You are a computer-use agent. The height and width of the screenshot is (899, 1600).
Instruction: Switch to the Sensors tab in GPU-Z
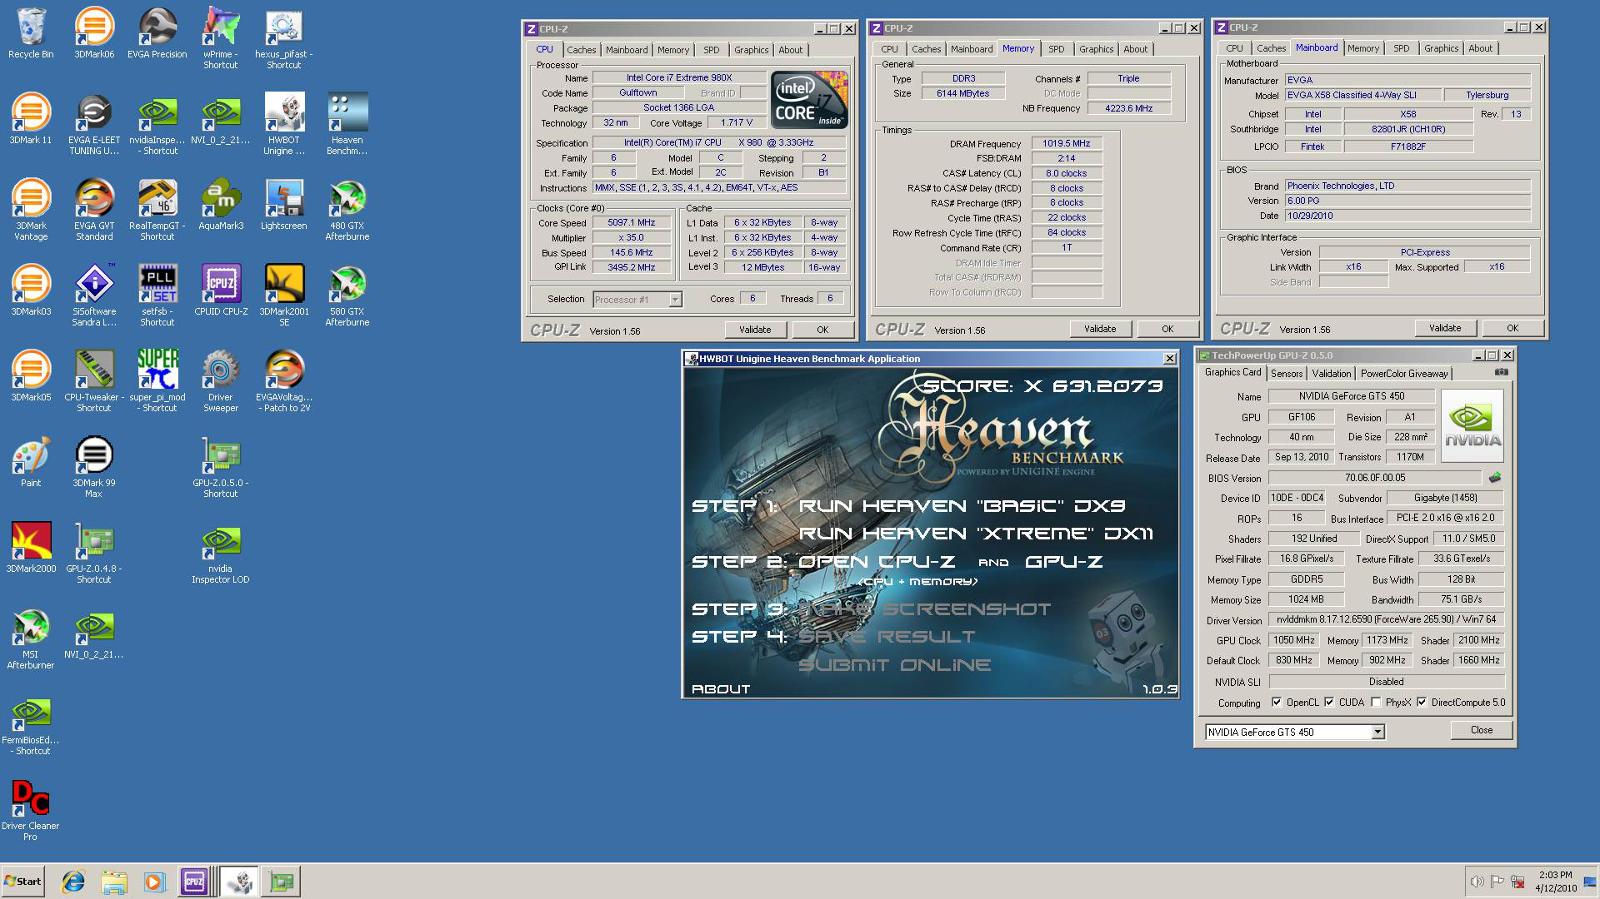pyautogui.click(x=1287, y=373)
